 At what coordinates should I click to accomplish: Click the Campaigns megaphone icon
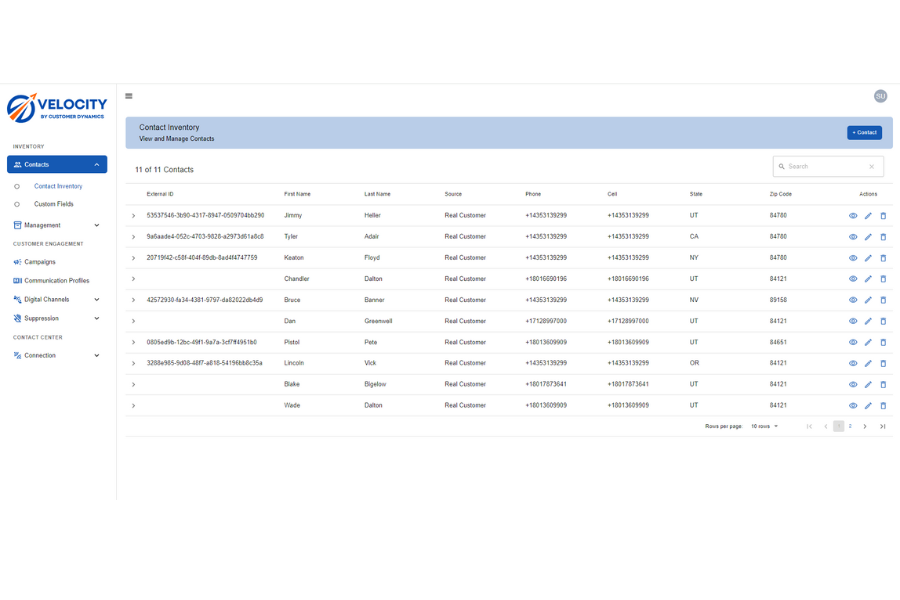click(x=17, y=262)
